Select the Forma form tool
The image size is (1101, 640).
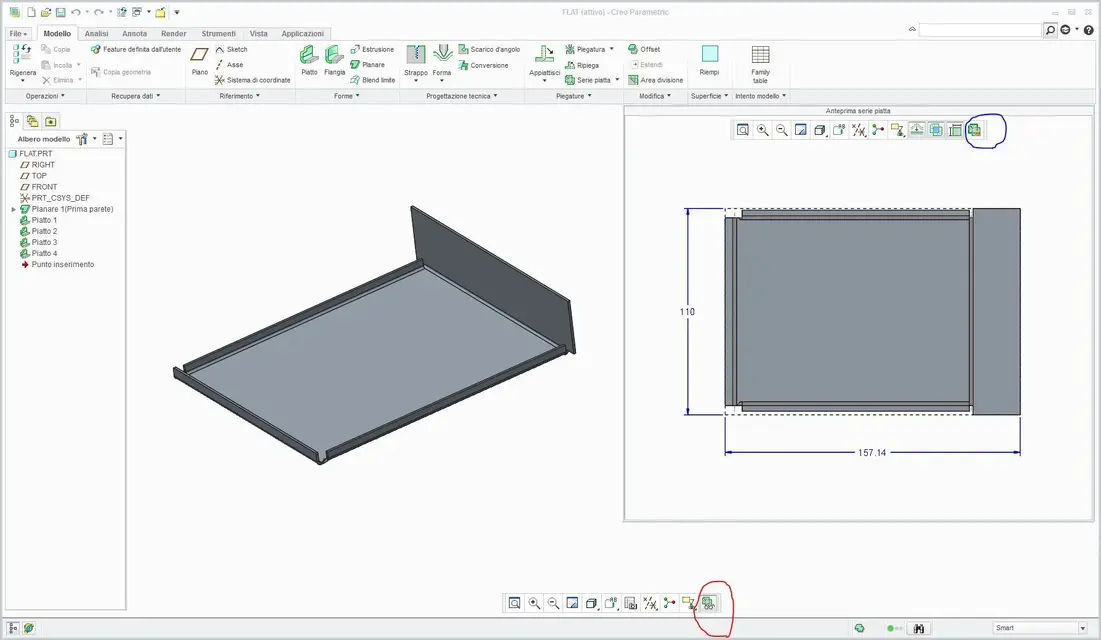(442, 55)
